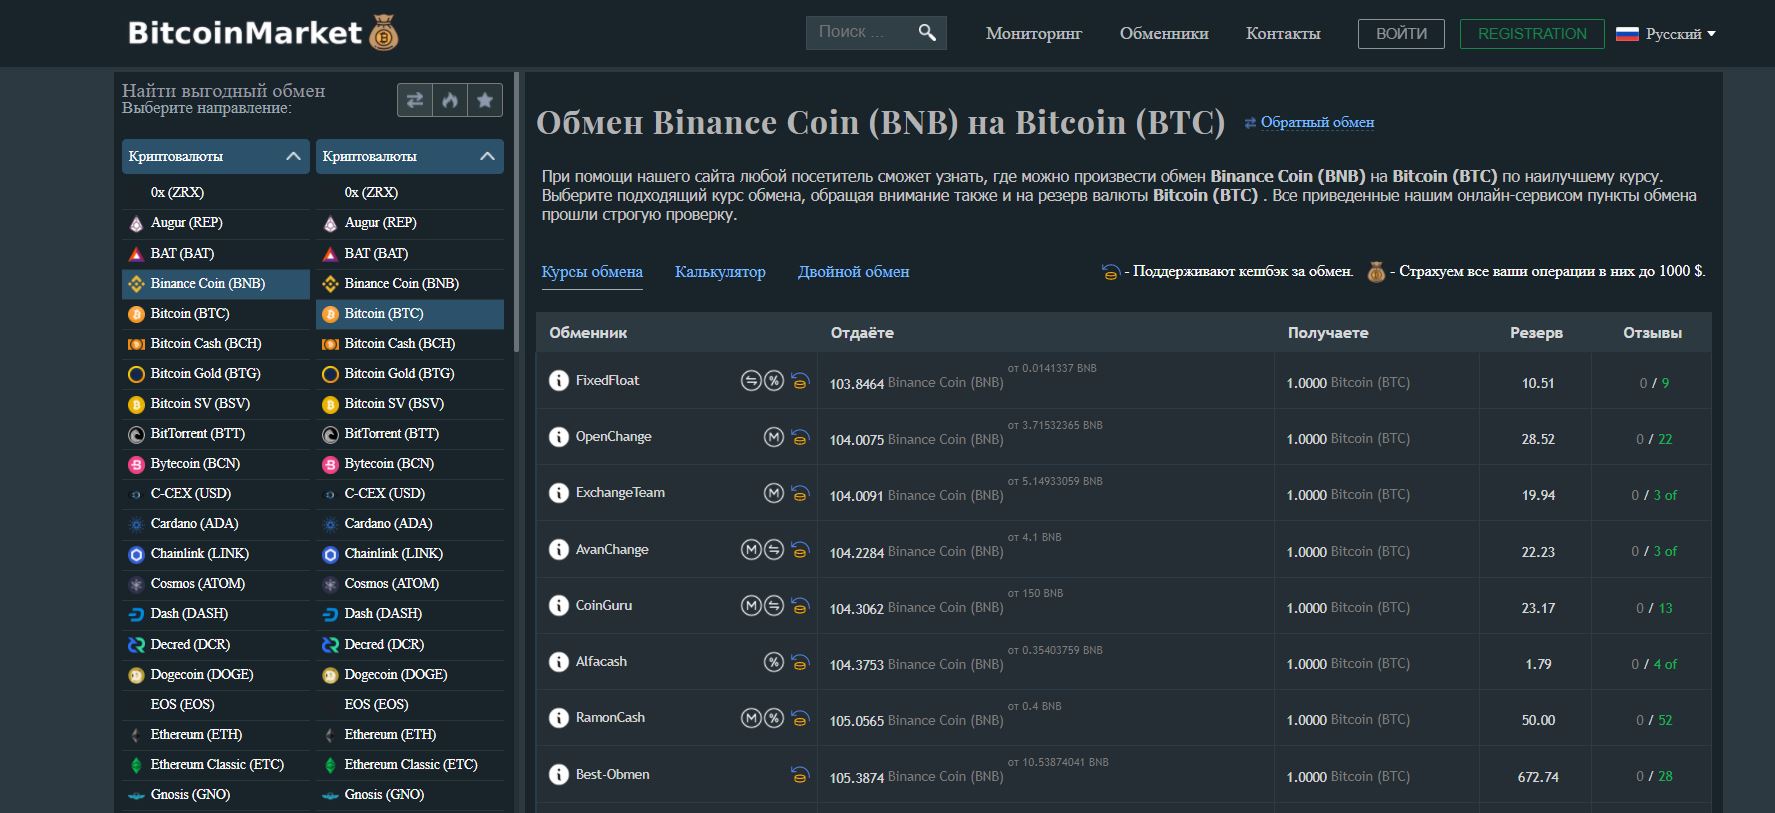Click Обратный обмен link
The image size is (1775, 813).
point(1317,122)
